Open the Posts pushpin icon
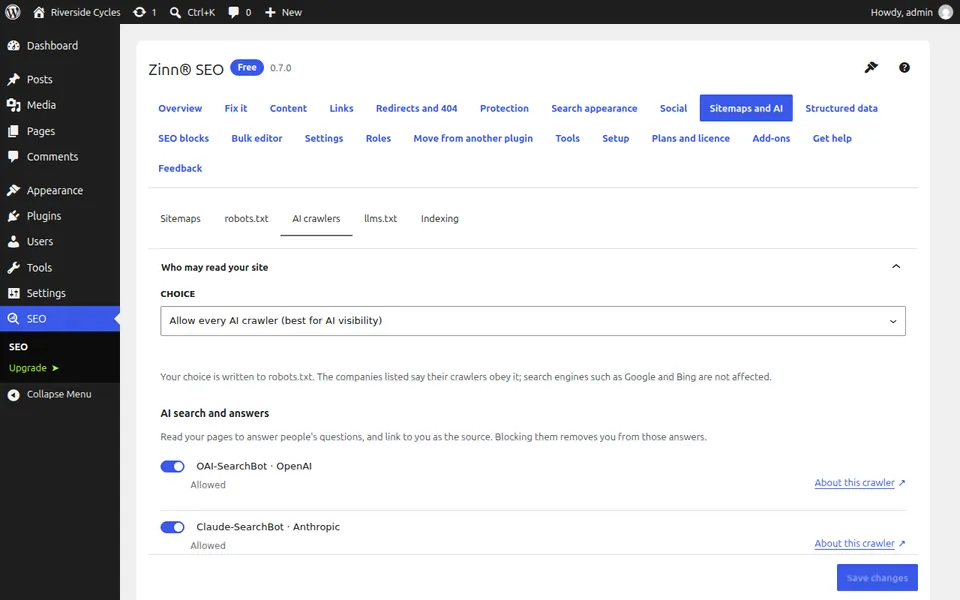 (x=13, y=80)
